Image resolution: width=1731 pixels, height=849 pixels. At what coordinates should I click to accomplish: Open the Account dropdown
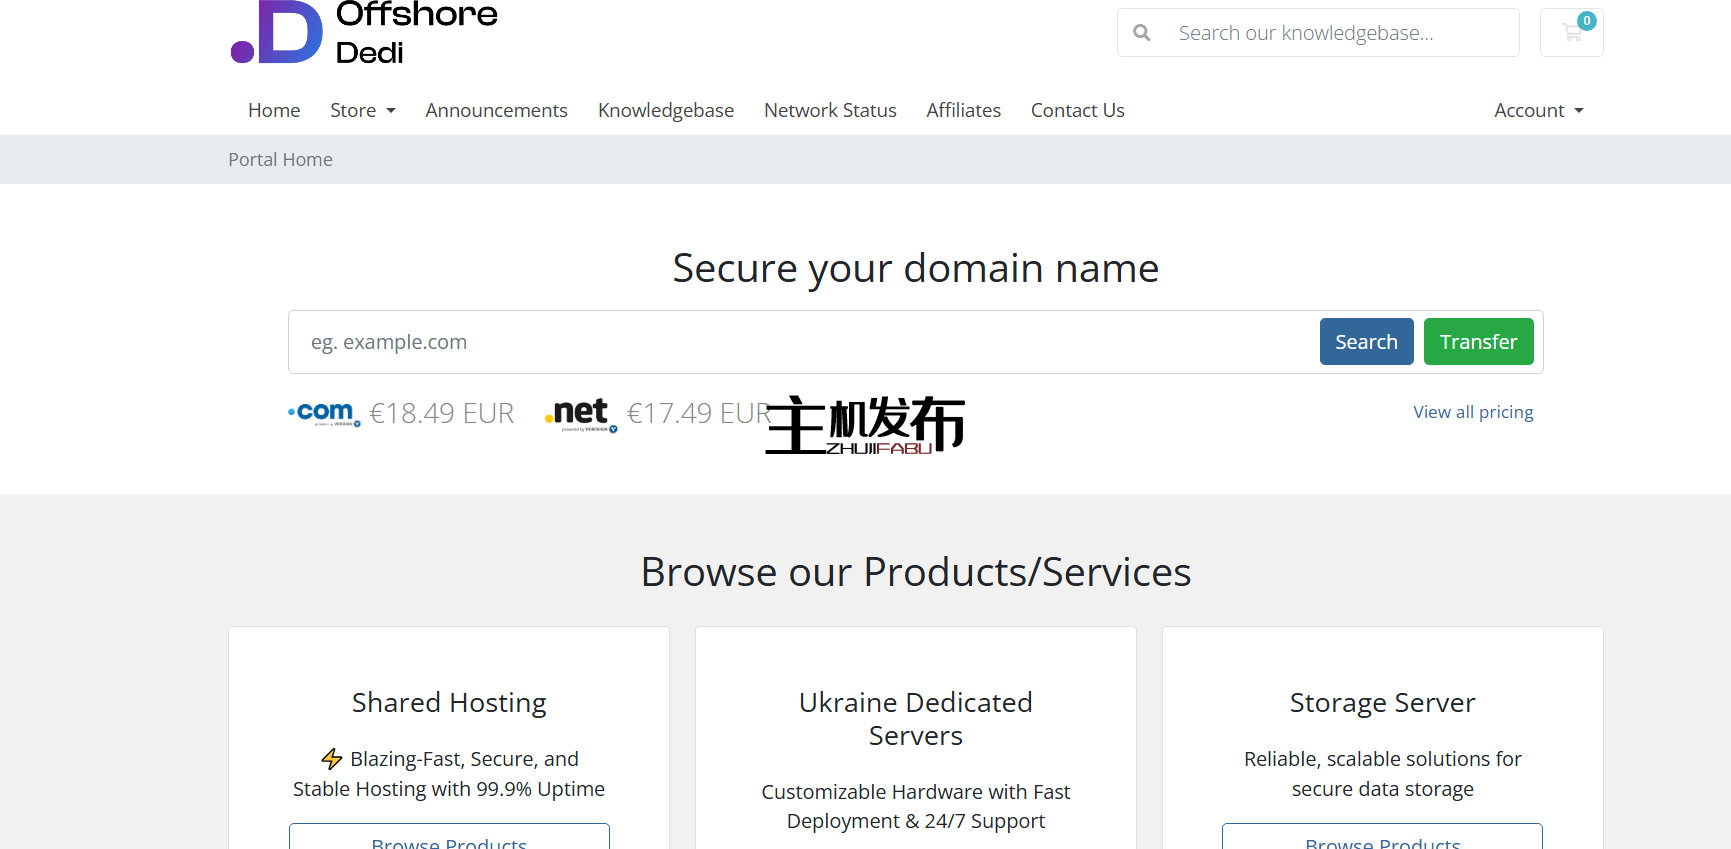(1538, 110)
